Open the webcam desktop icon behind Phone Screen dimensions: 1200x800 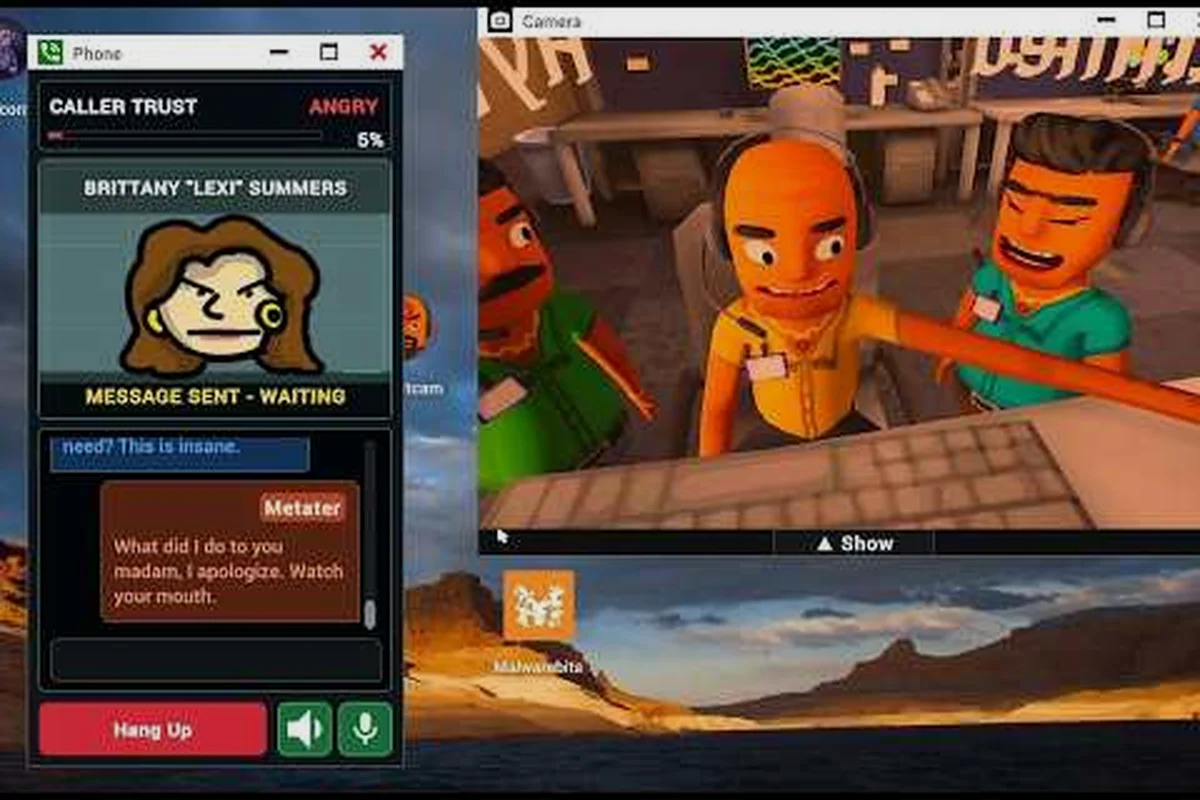418,325
